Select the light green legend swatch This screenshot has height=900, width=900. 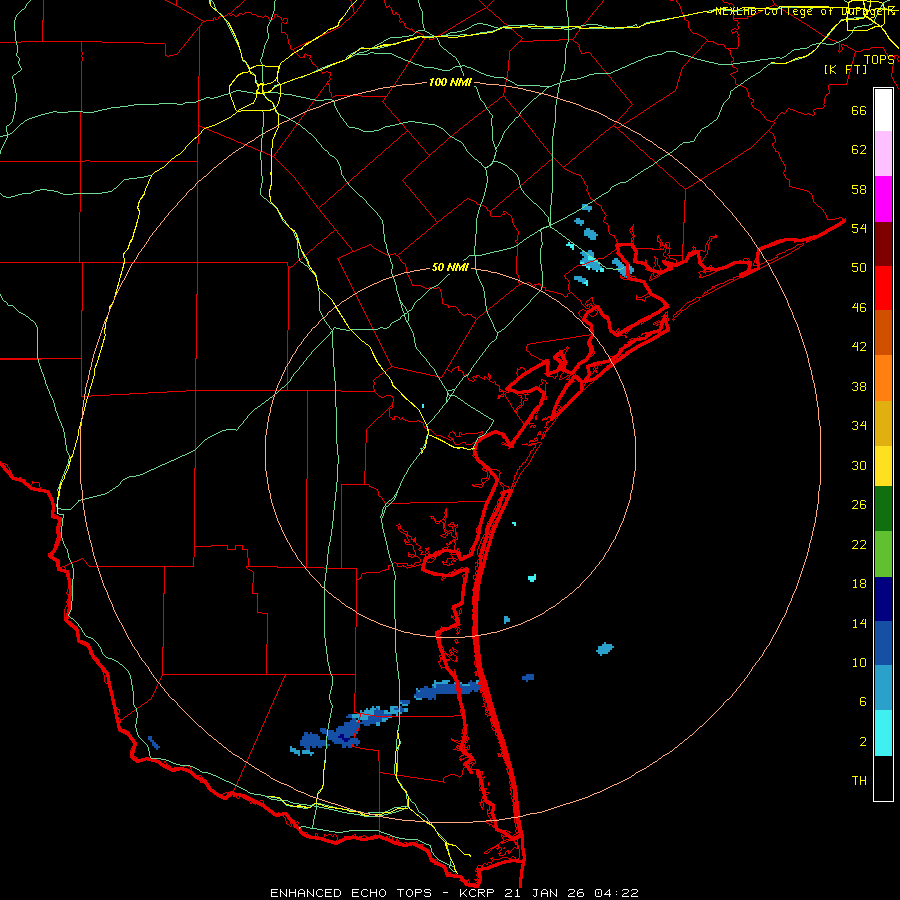pyautogui.click(x=883, y=554)
